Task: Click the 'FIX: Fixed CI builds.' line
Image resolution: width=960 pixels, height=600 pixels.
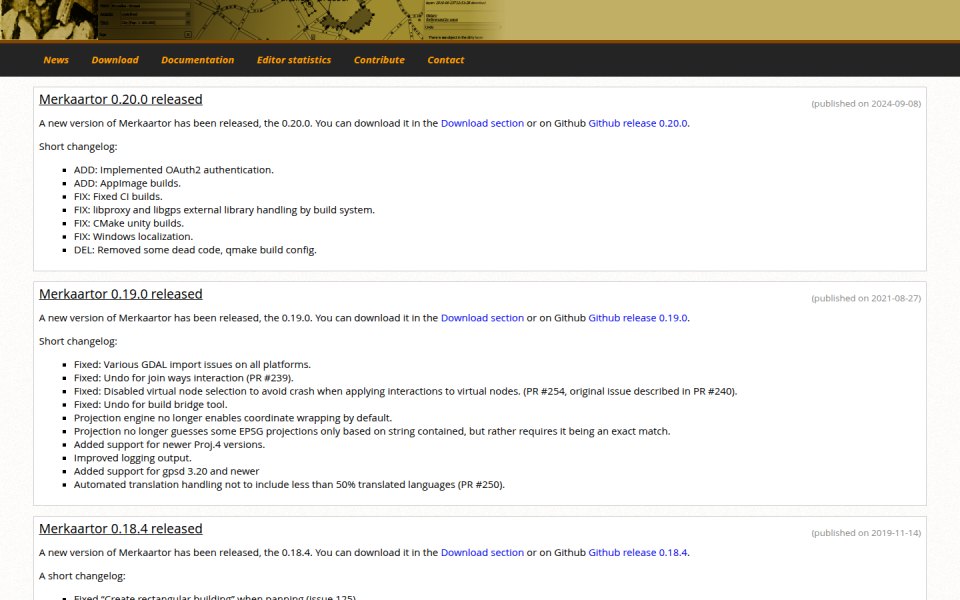Action: click(118, 197)
